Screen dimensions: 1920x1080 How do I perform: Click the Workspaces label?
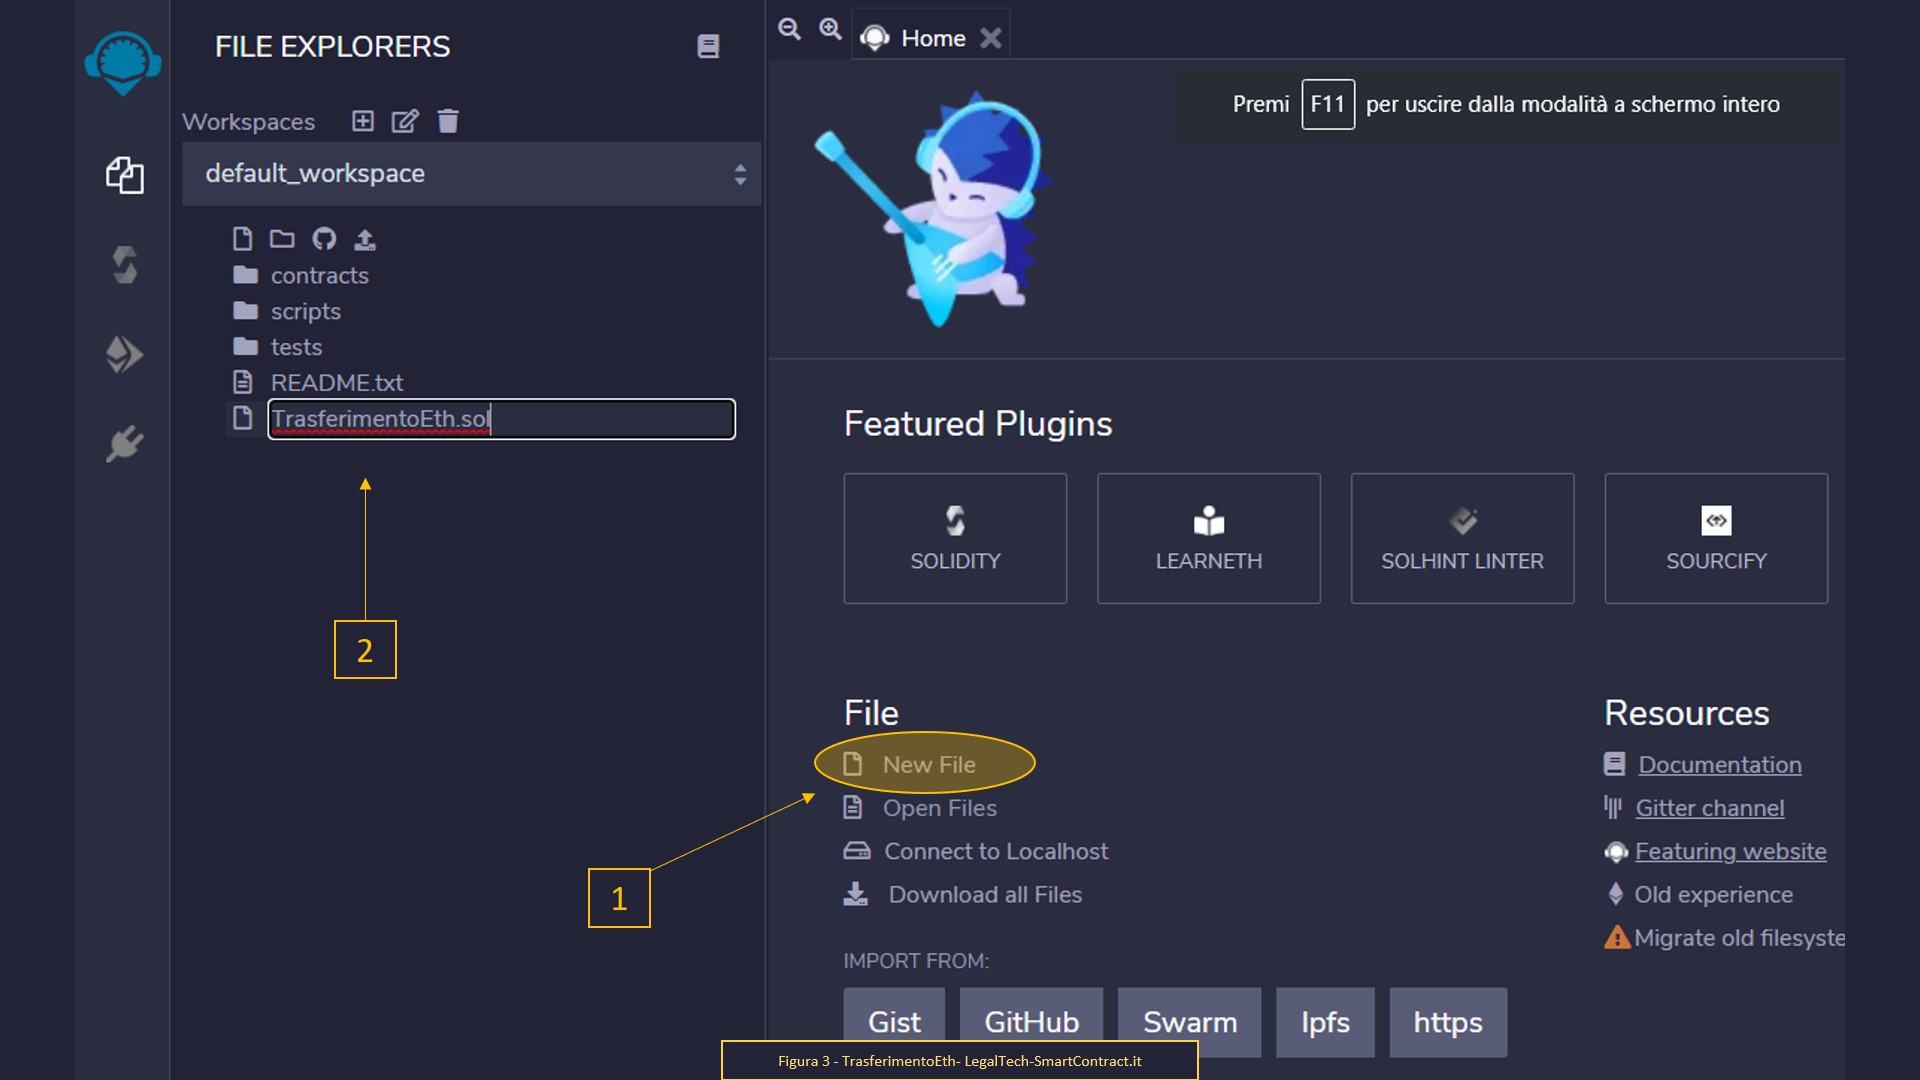tap(248, 121)
